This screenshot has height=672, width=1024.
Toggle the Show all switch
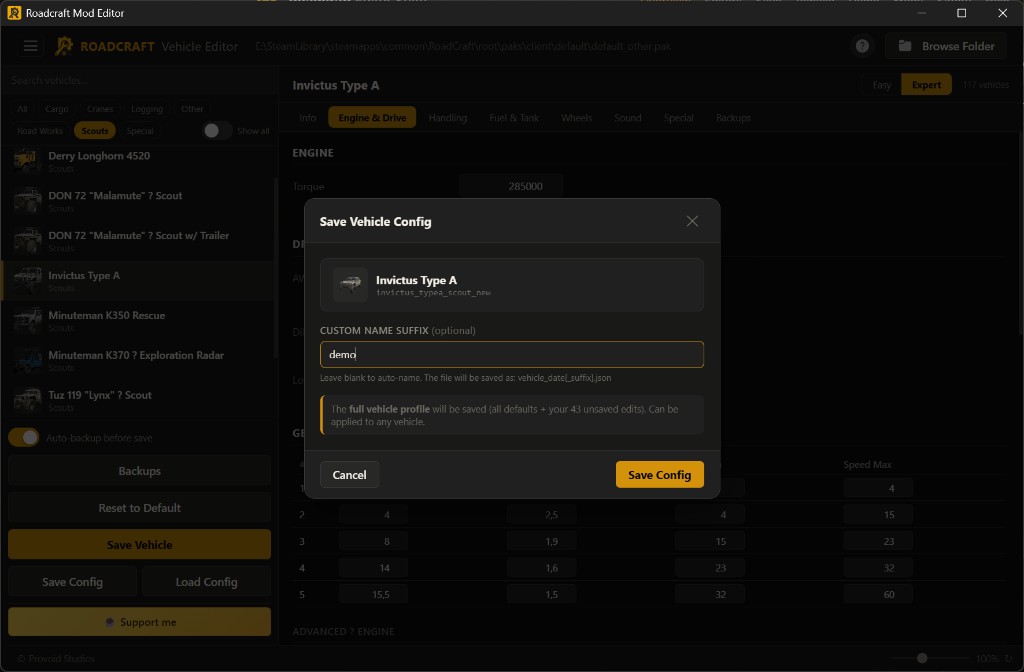click(x=217, y=131)
